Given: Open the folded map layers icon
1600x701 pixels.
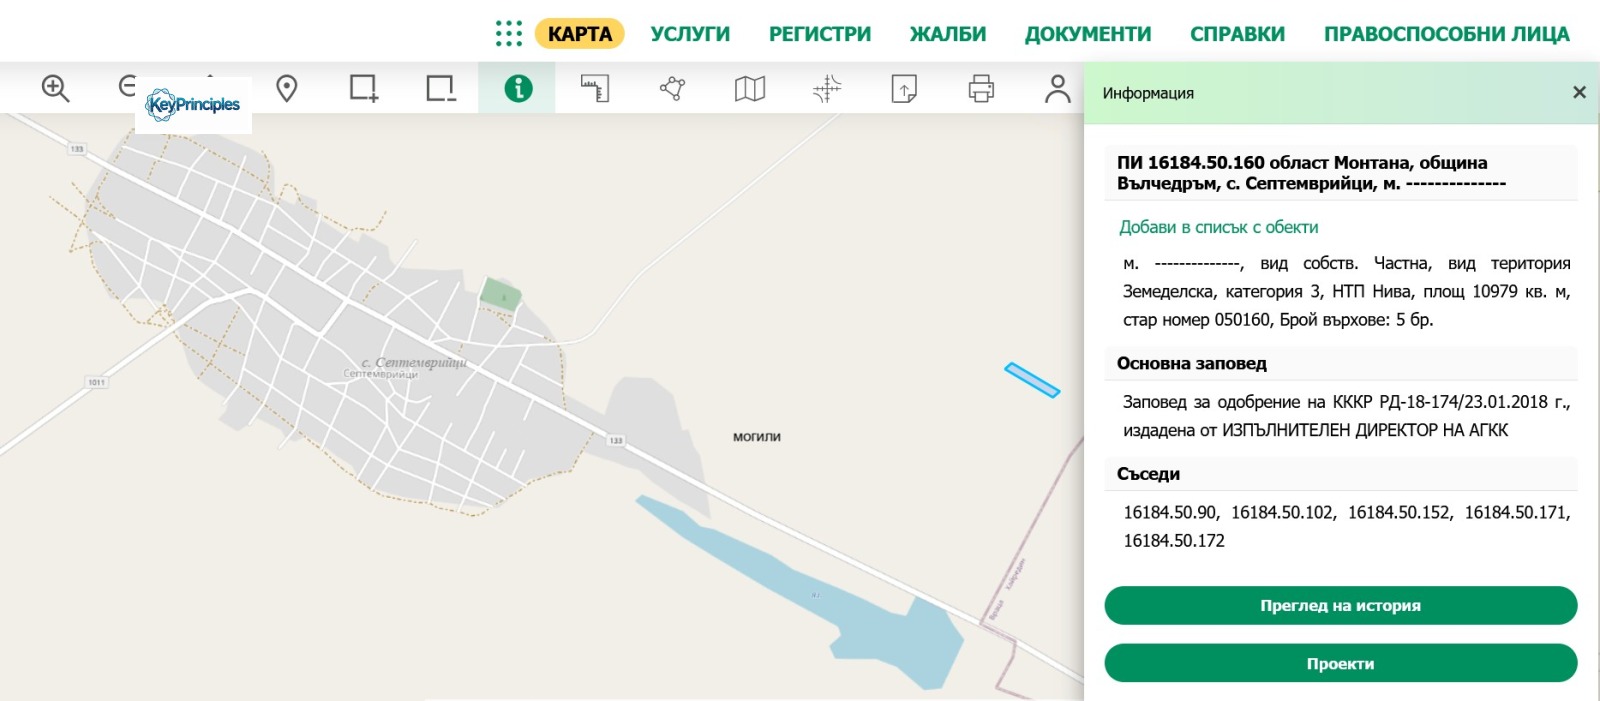Looking at the screenshot, I should click(x=750, y=89).
